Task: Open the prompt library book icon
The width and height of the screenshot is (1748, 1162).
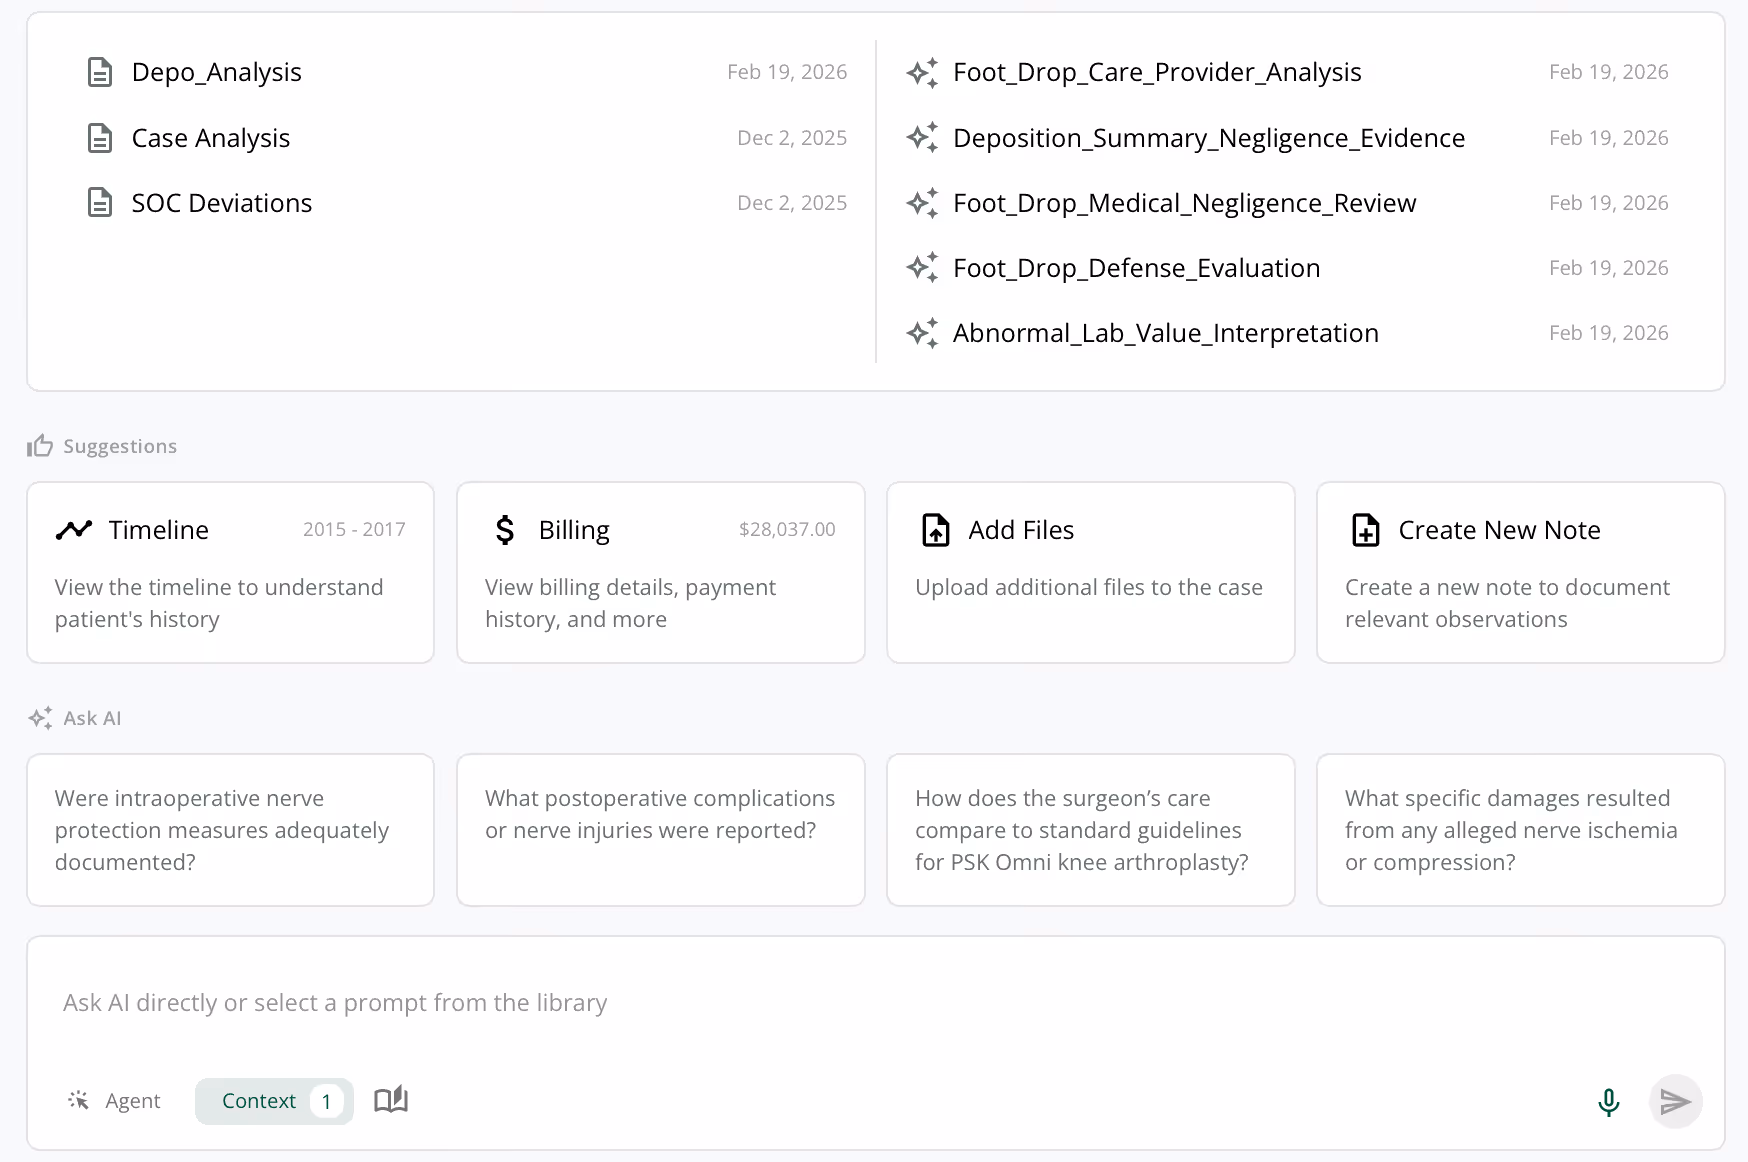Action: pyautogui.click(x=390, y=1100)
